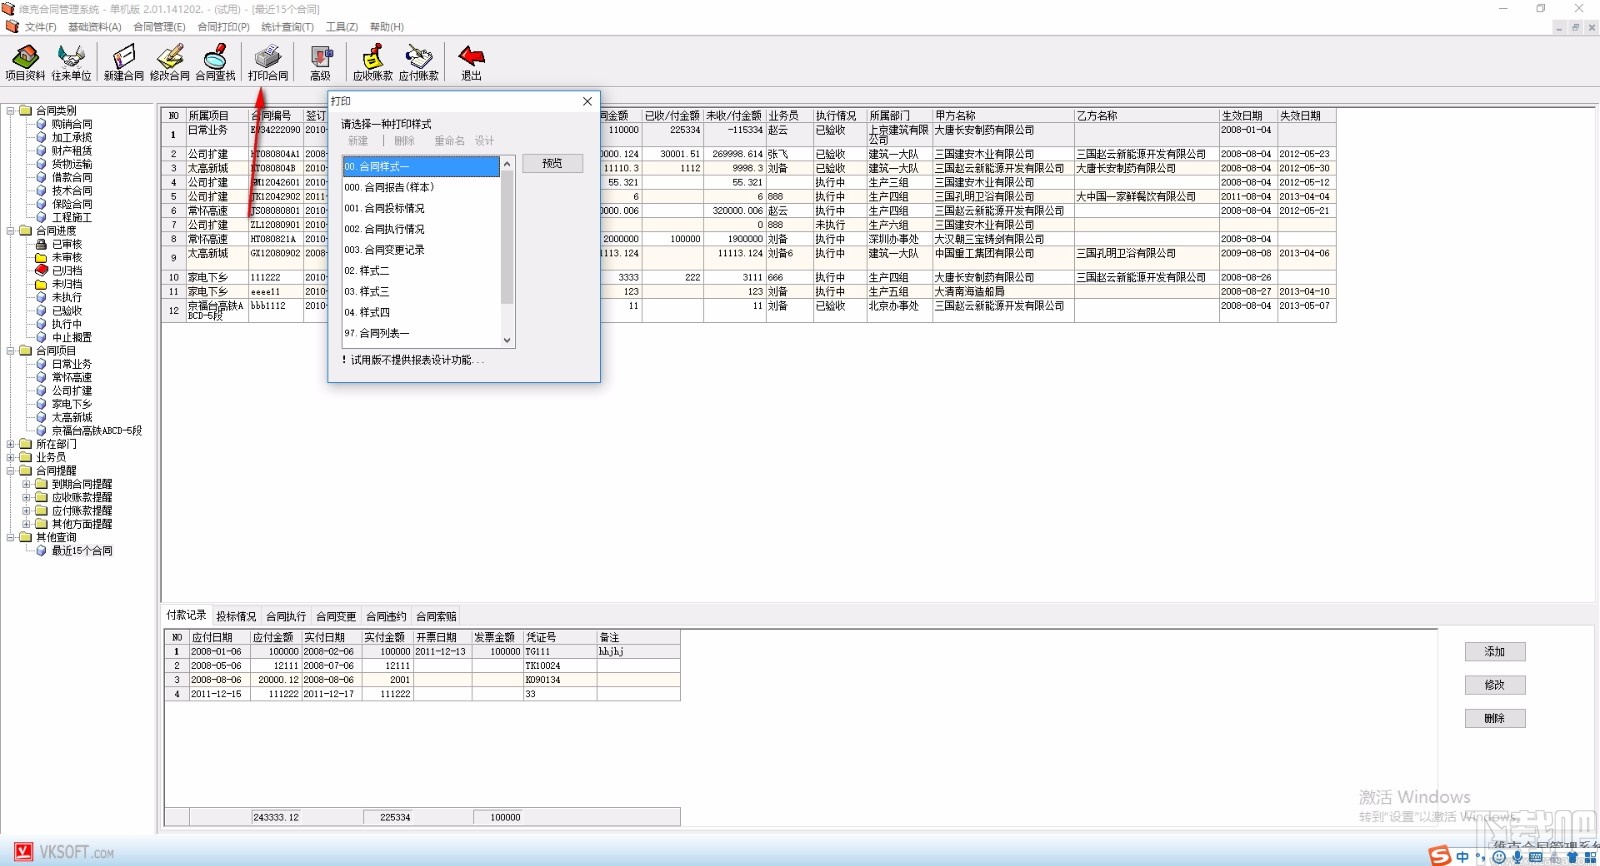Select print style 001.合同投标情况

coord(420,208)
